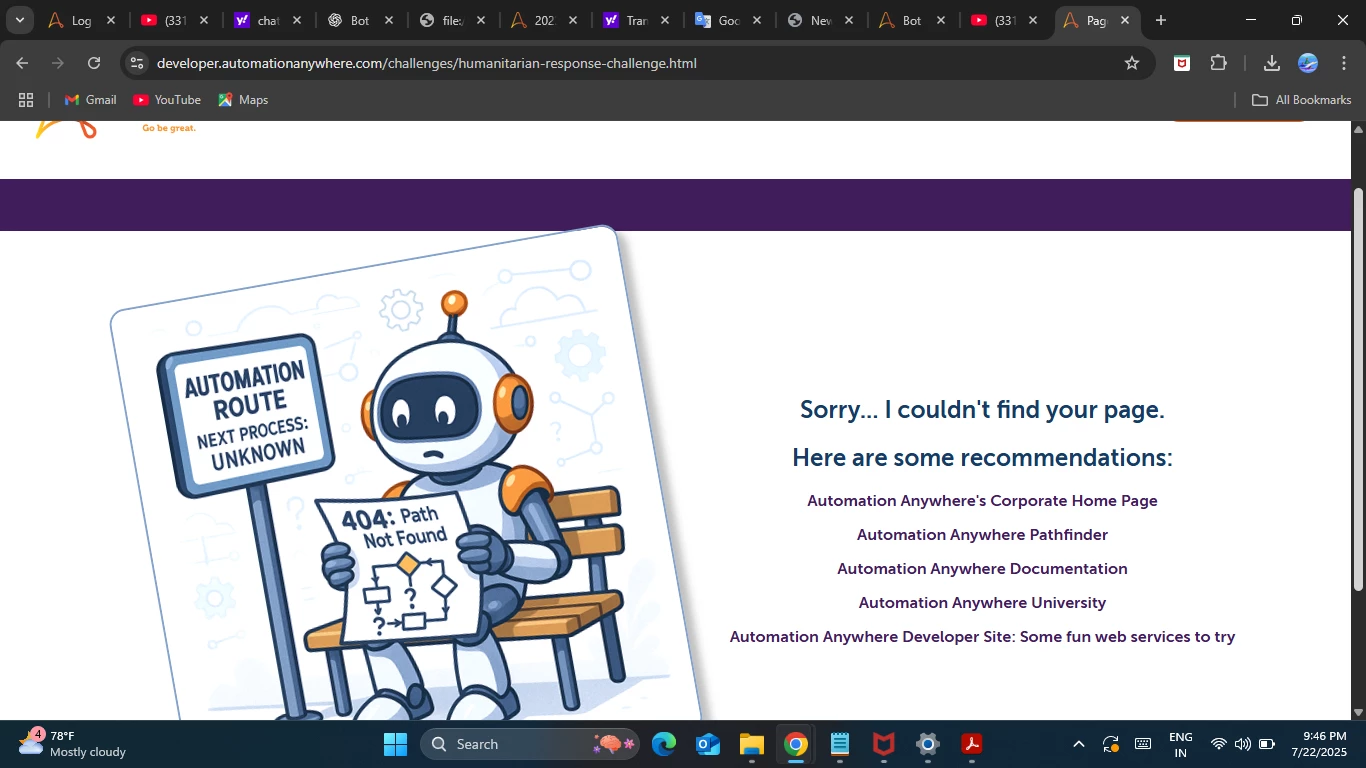Open a new tab with the plus button
The width and height of the screenshot is (1366, 768).
click(x=1161, y=20)
